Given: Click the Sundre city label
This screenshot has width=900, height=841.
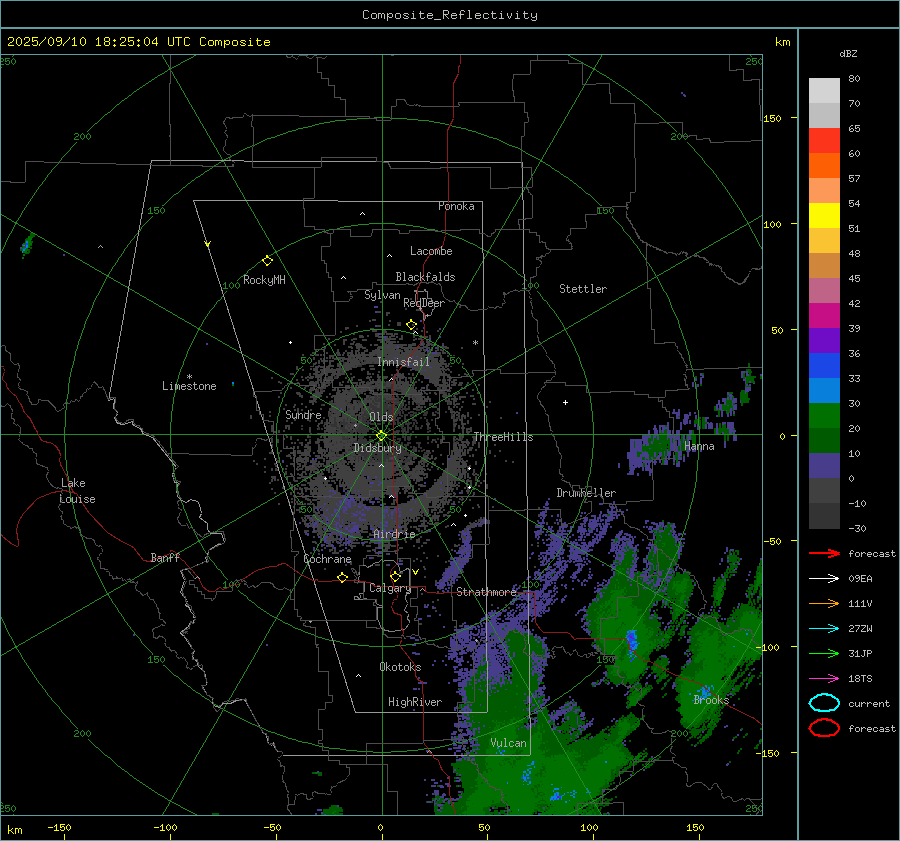Looking at the screenshot, I should pos(303,414).
